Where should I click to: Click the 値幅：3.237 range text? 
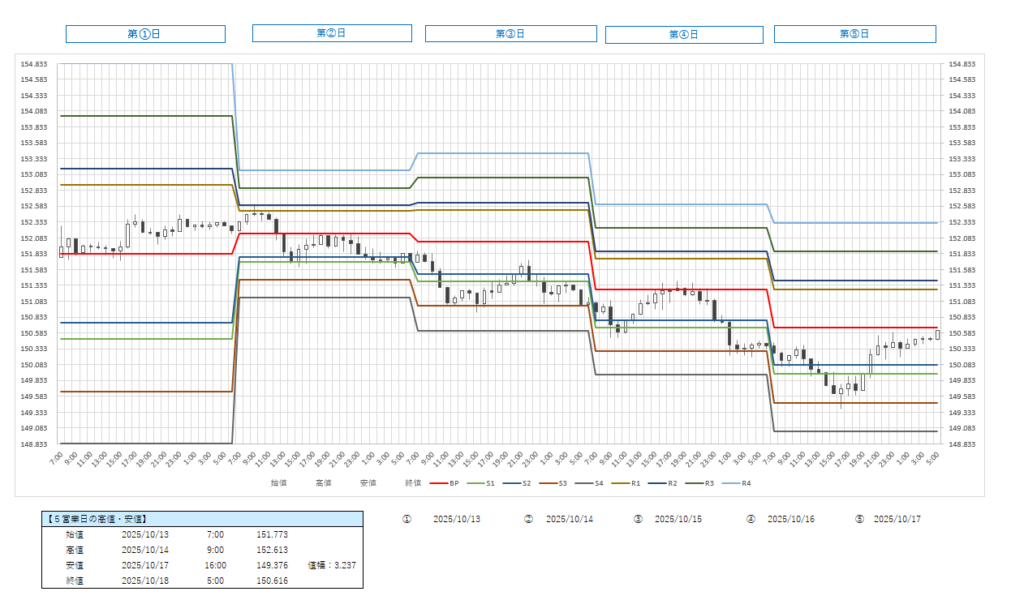(x=332, y=565)
